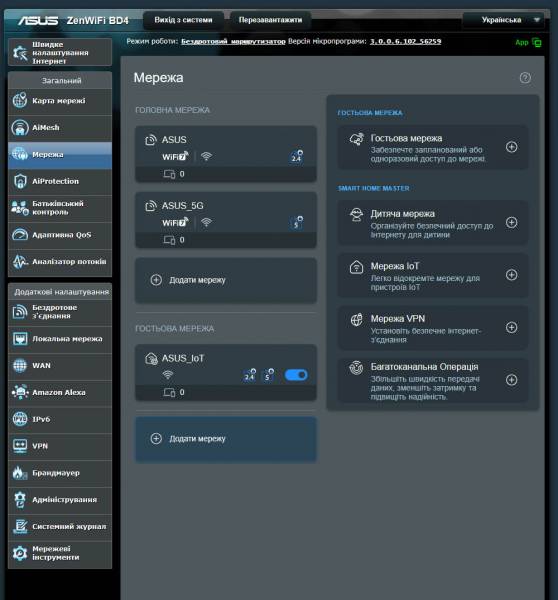Click the Wireless (Бездротове з'єднання) icon

[20, 311]
